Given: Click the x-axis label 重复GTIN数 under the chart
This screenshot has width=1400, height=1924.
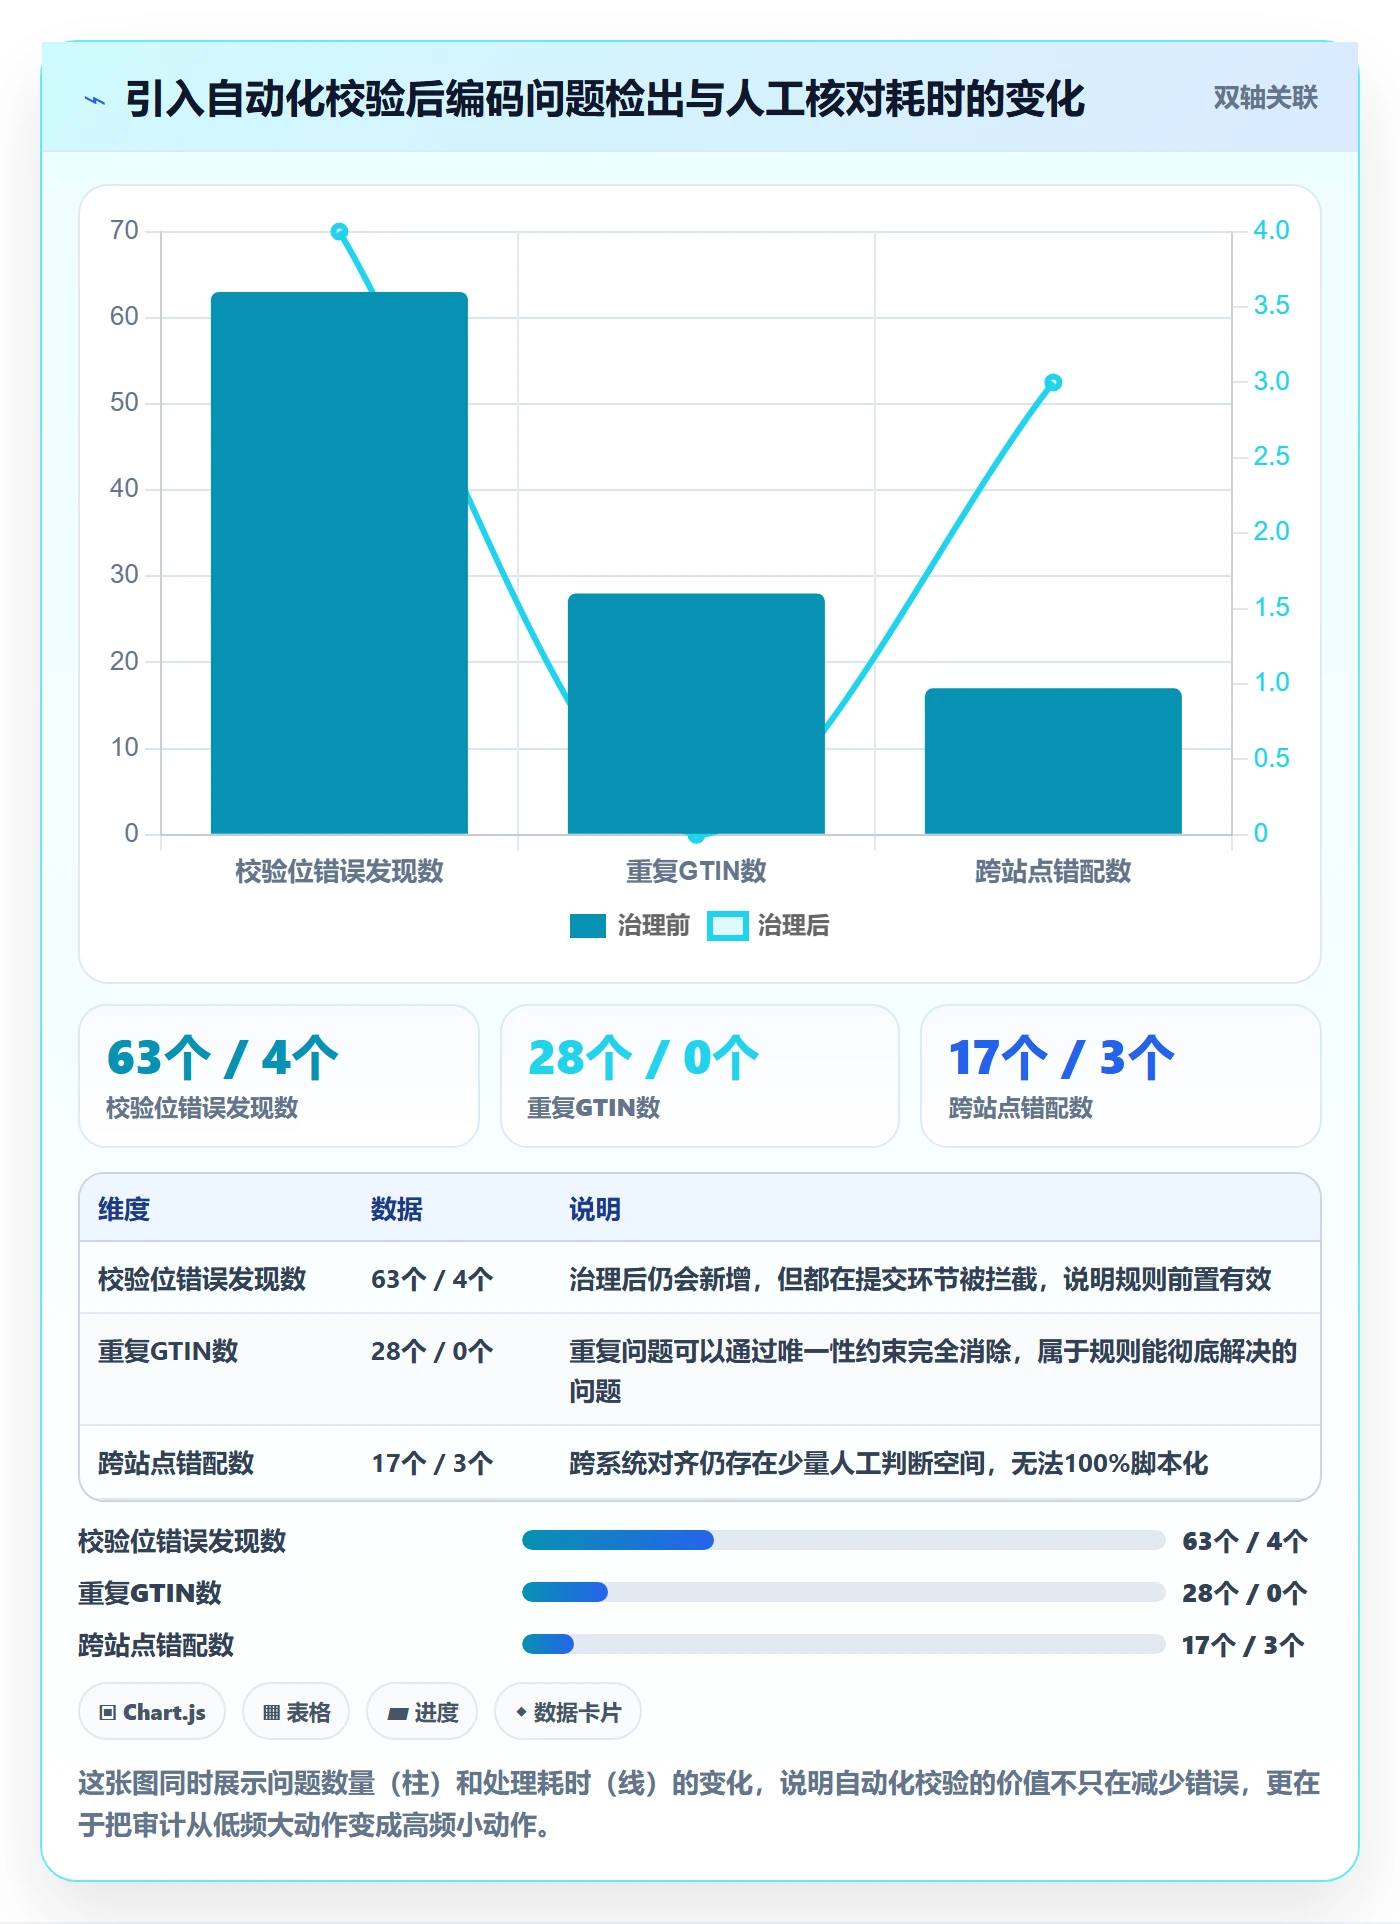Looking at the screenshot, I should point(696,871).
